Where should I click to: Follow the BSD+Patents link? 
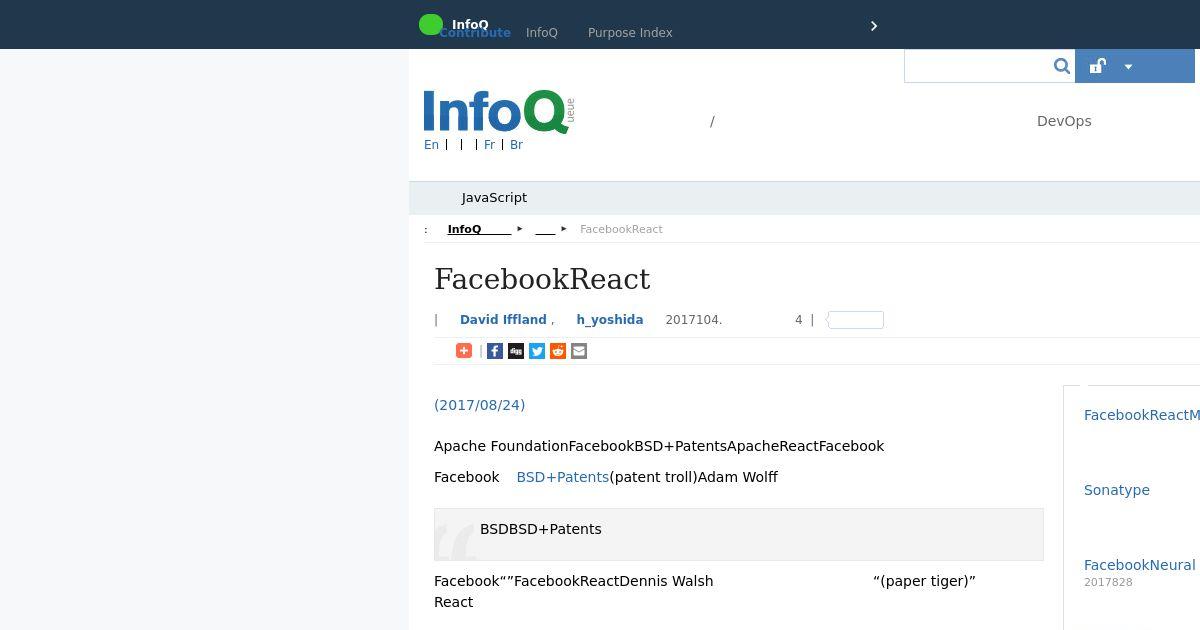[x=563, y=477]
